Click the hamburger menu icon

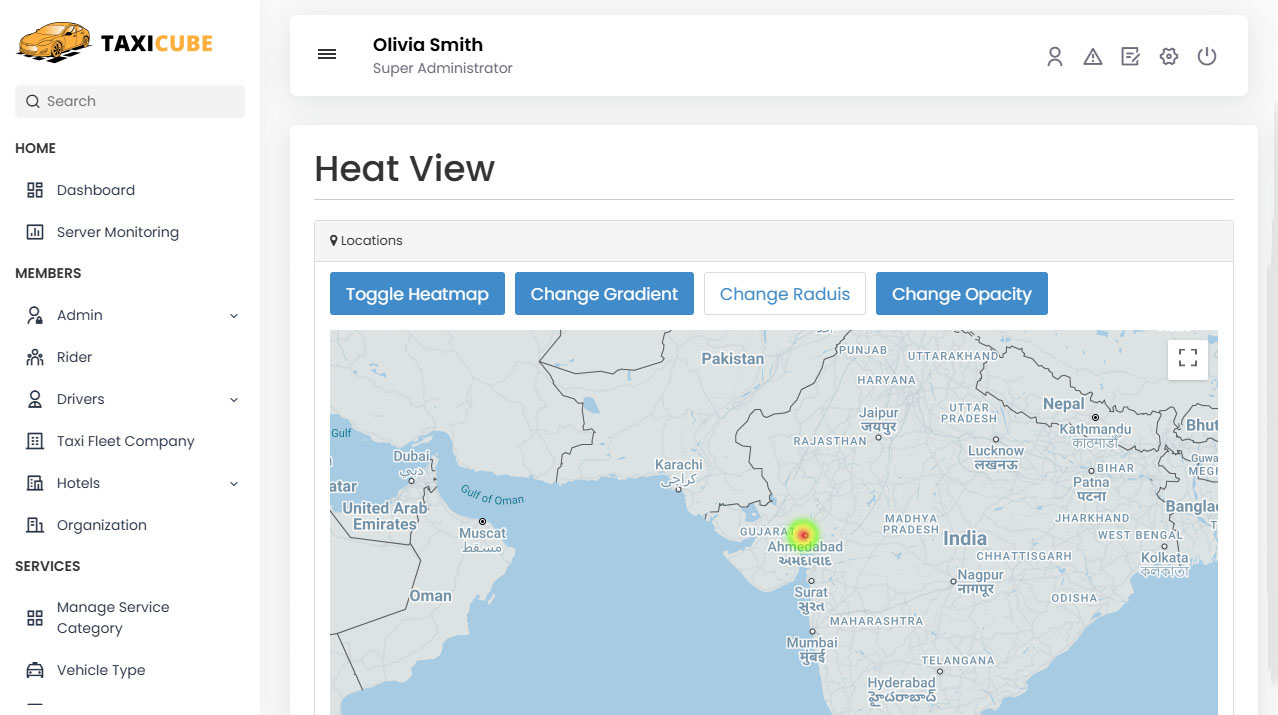pos(327,54)
